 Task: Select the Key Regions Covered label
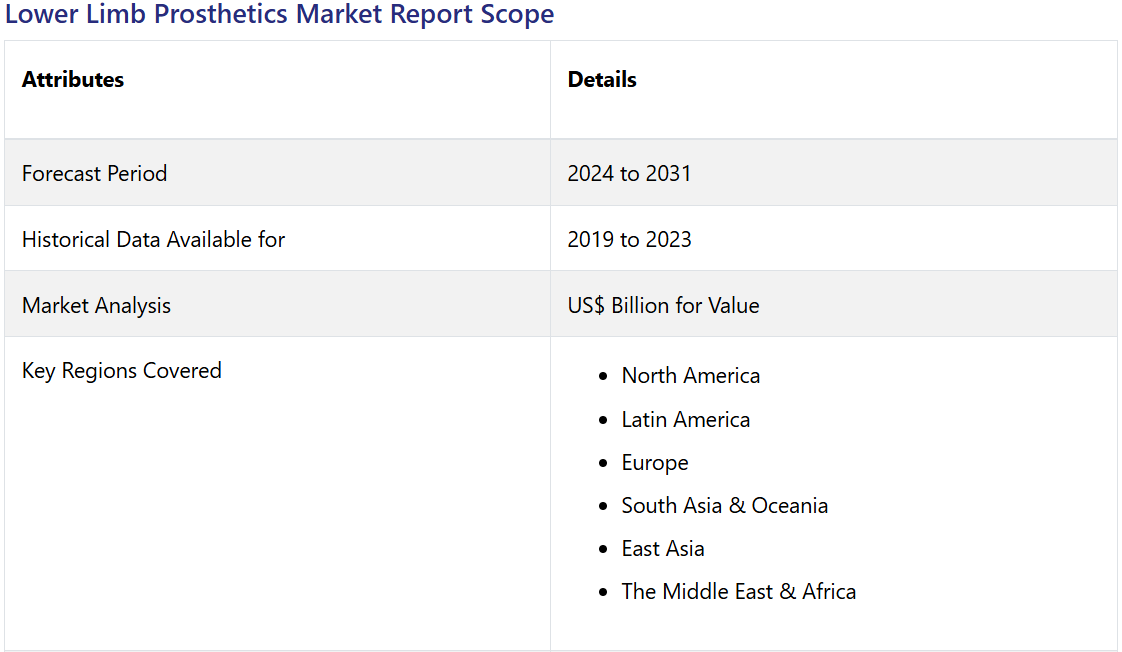(x=122, y=371)
